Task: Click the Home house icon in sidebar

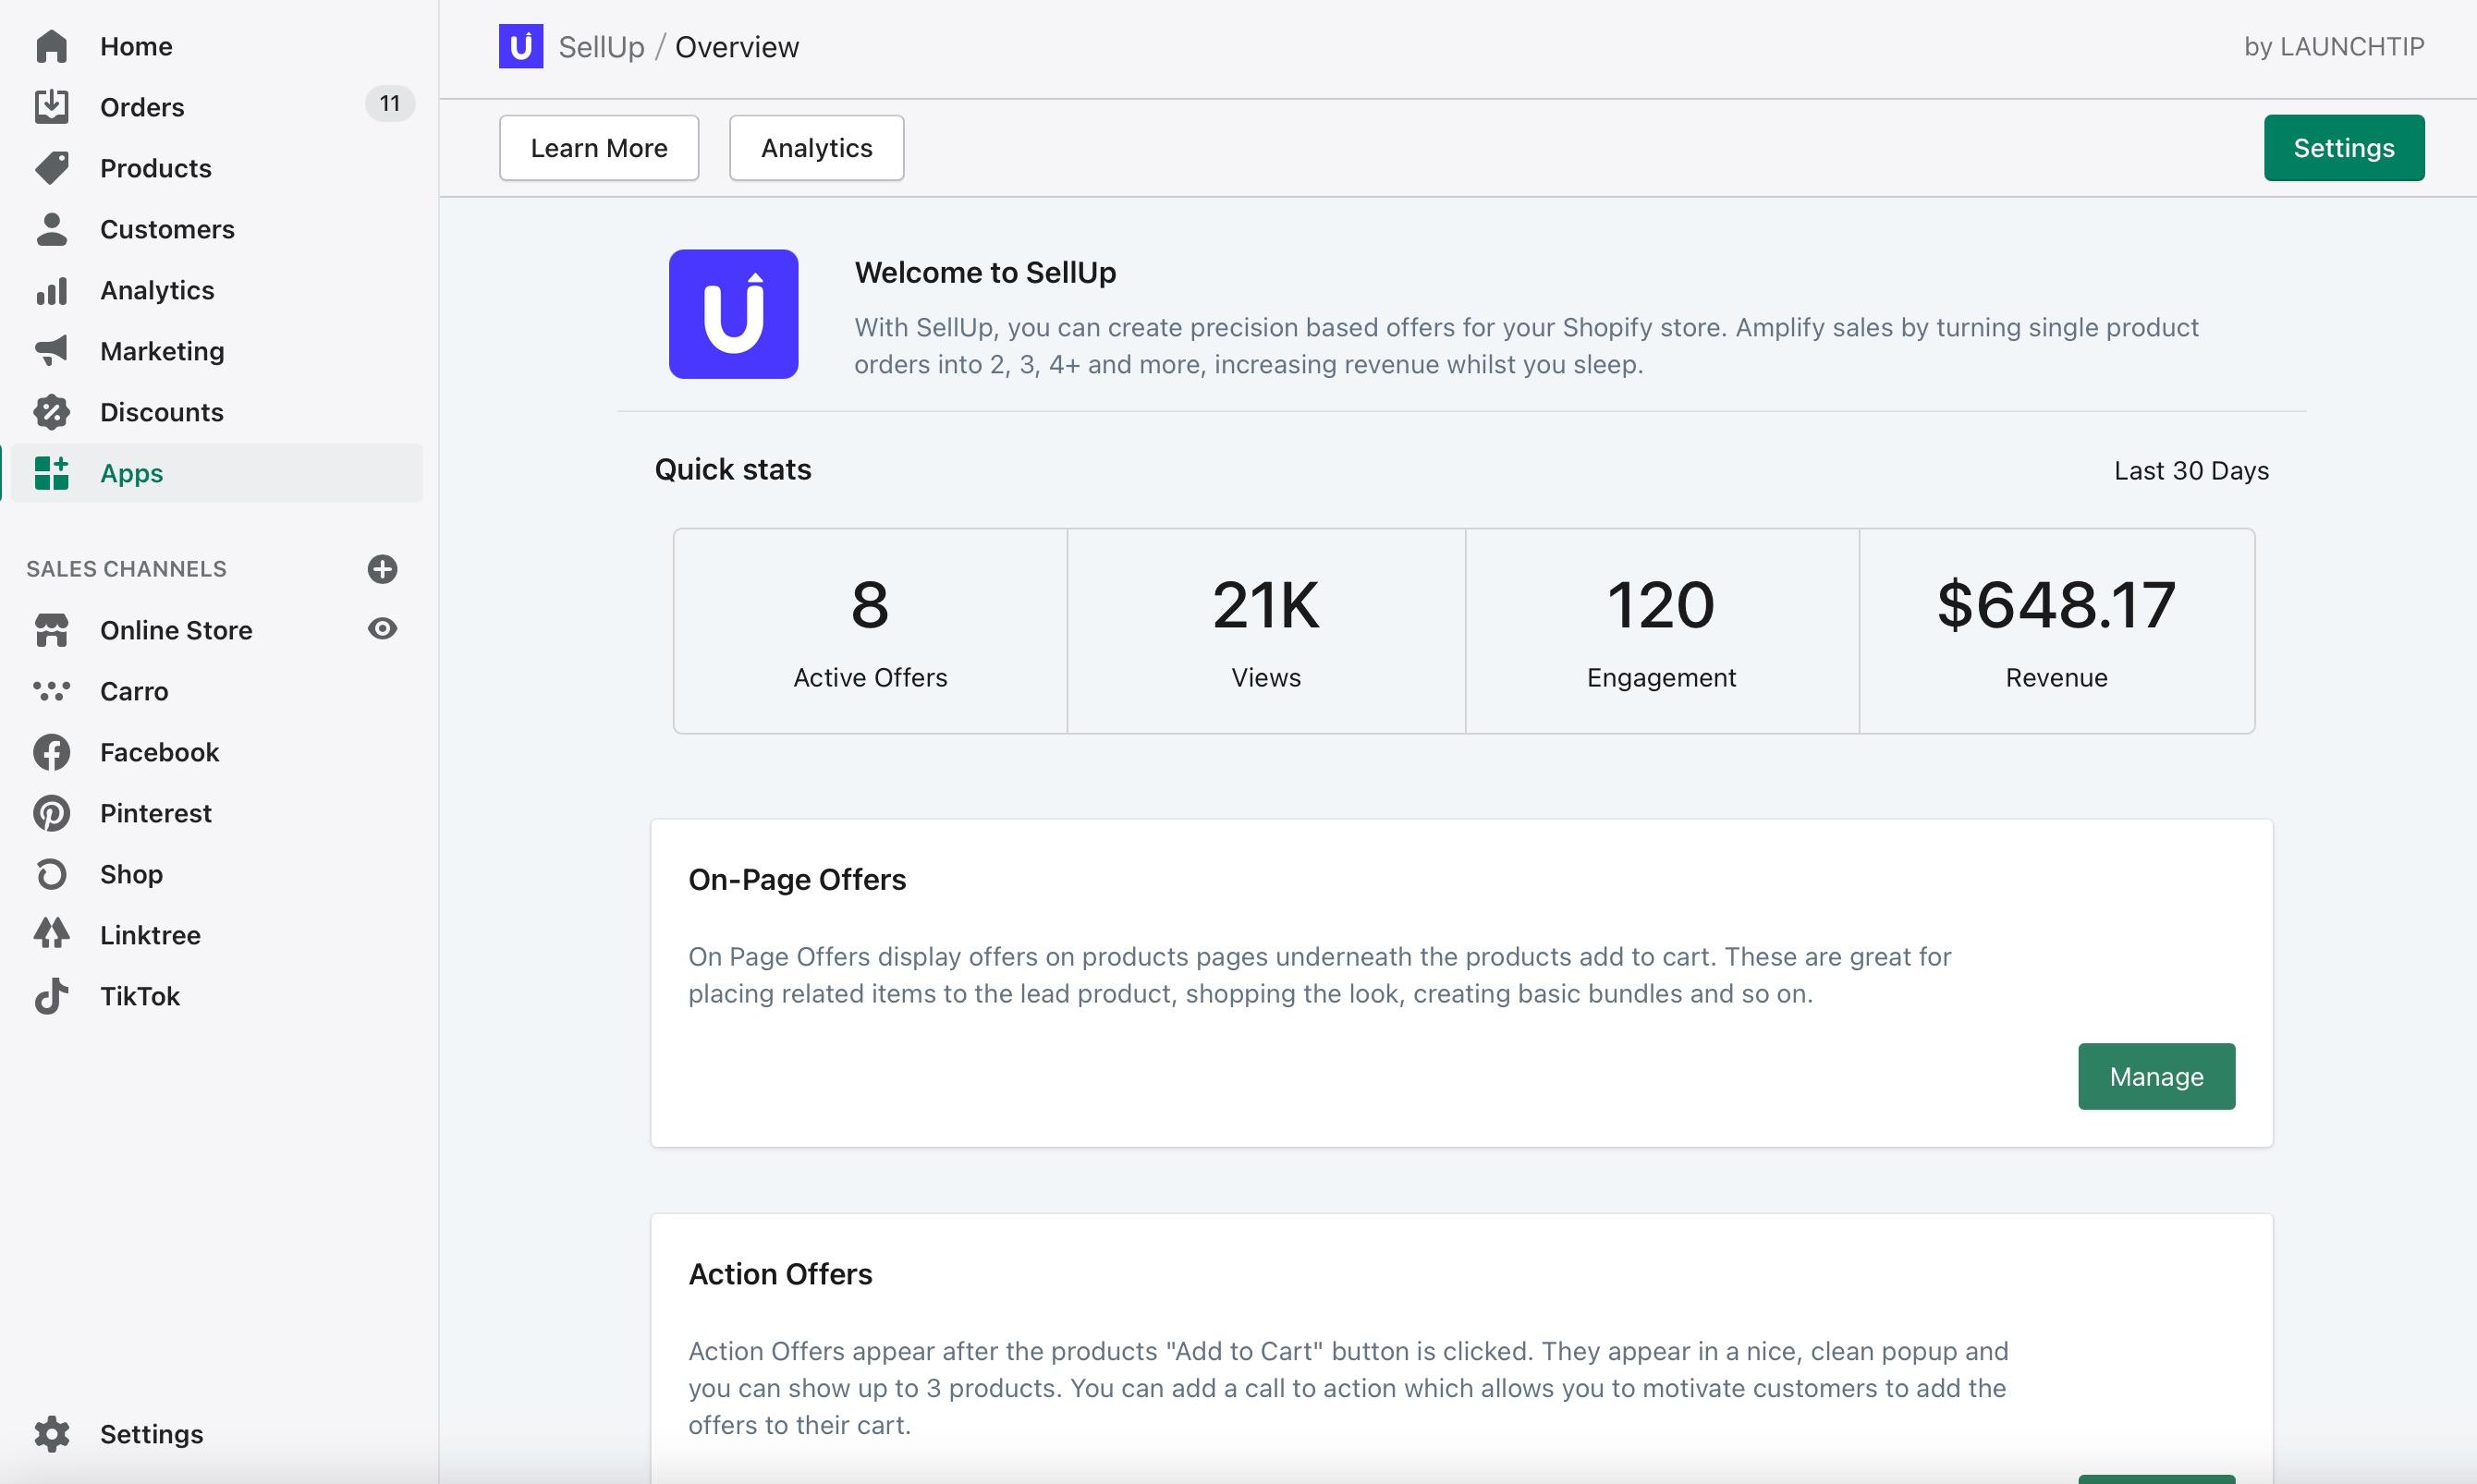Action: pos(51,46)
